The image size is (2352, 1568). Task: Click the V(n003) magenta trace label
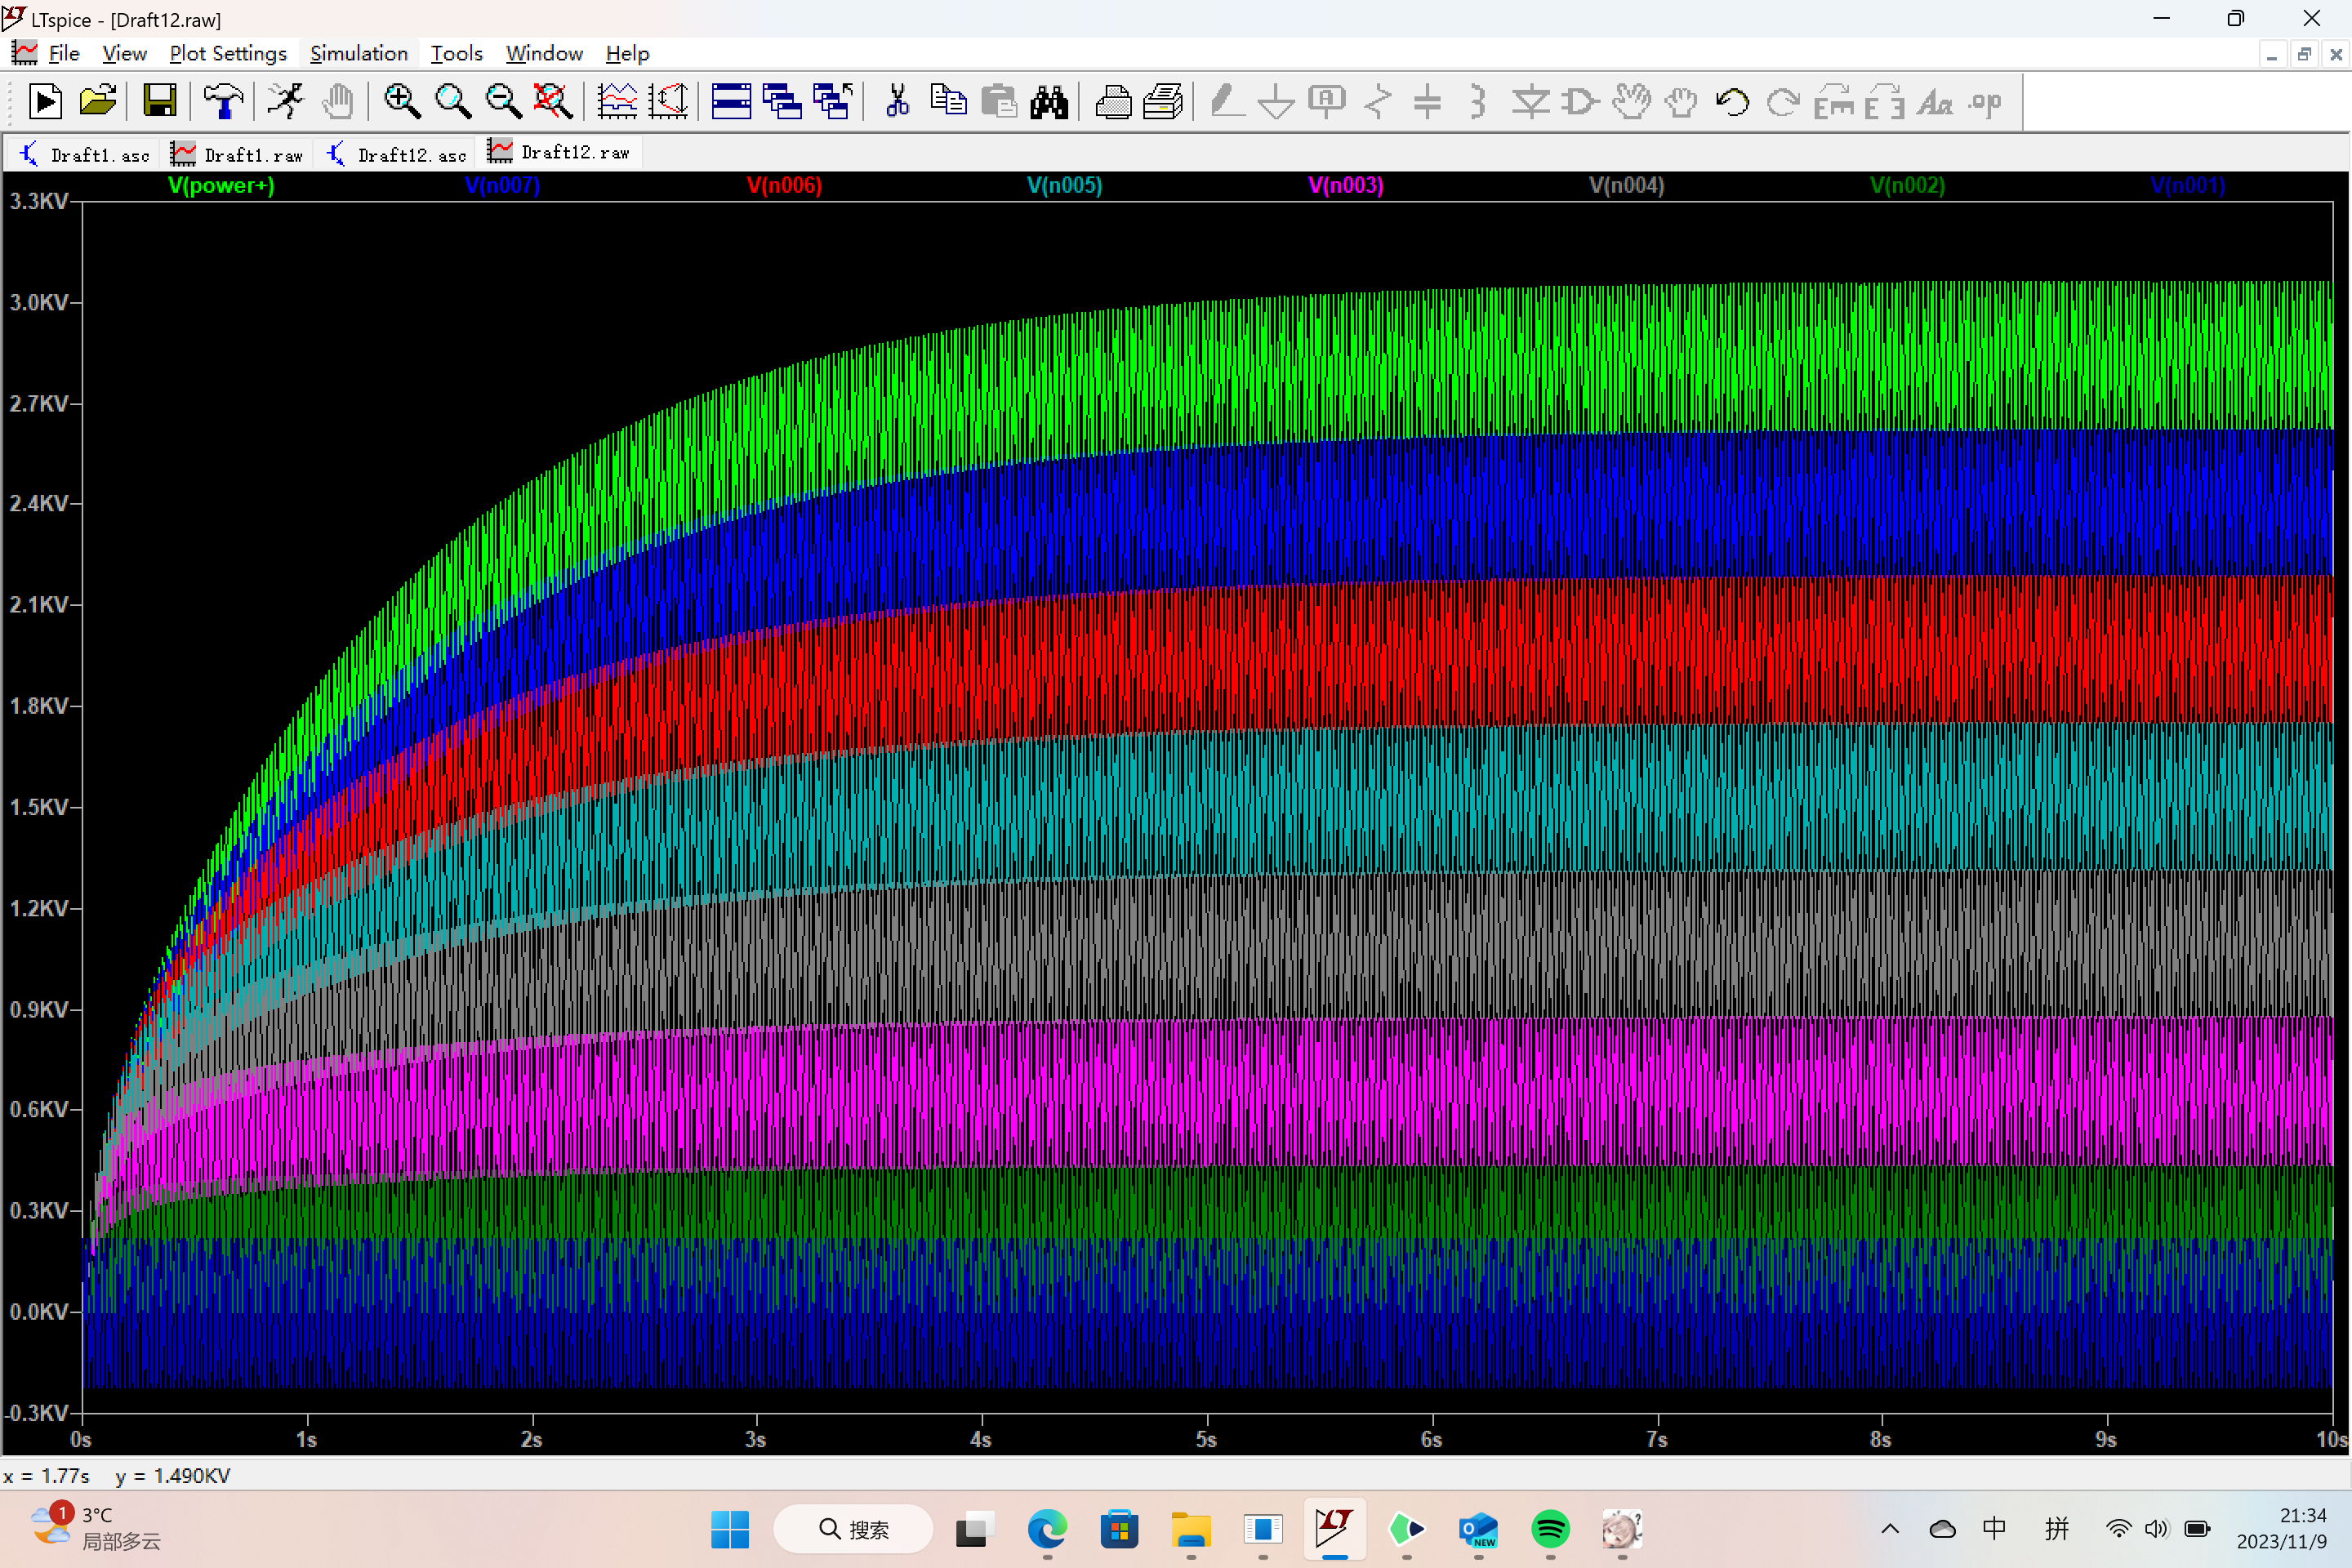click(x=1345, y=185)
